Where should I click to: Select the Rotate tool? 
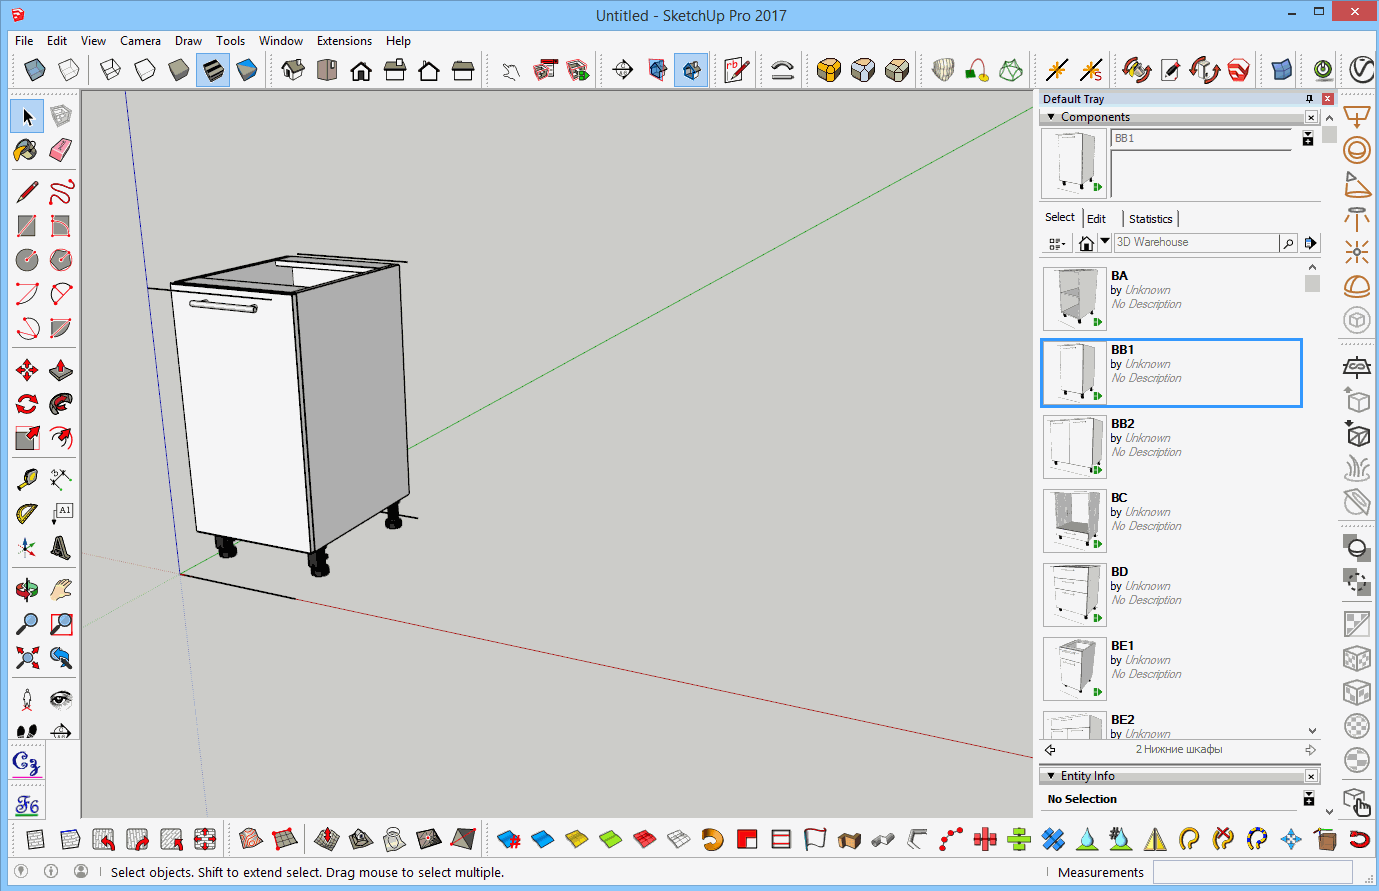(x=26, y=403)
